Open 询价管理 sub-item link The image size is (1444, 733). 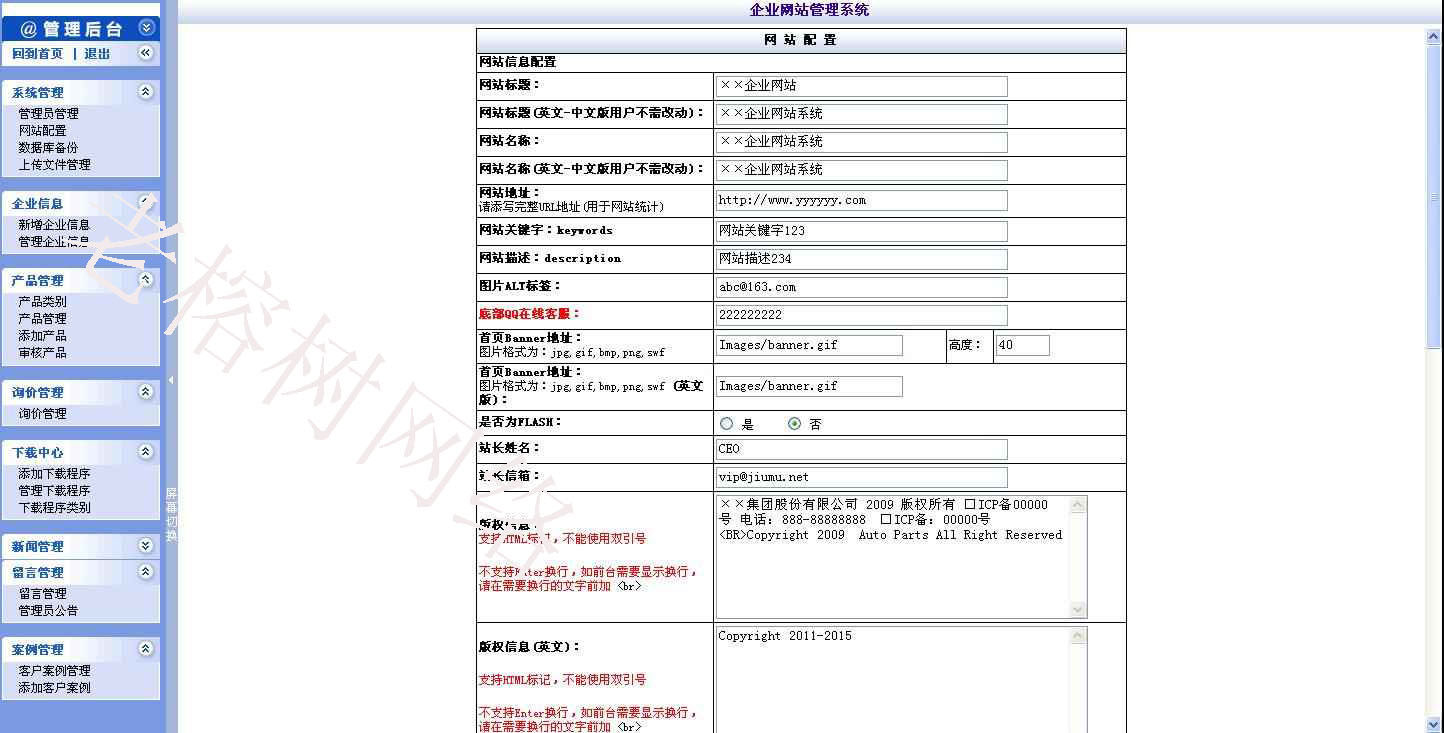pos(42,413)
